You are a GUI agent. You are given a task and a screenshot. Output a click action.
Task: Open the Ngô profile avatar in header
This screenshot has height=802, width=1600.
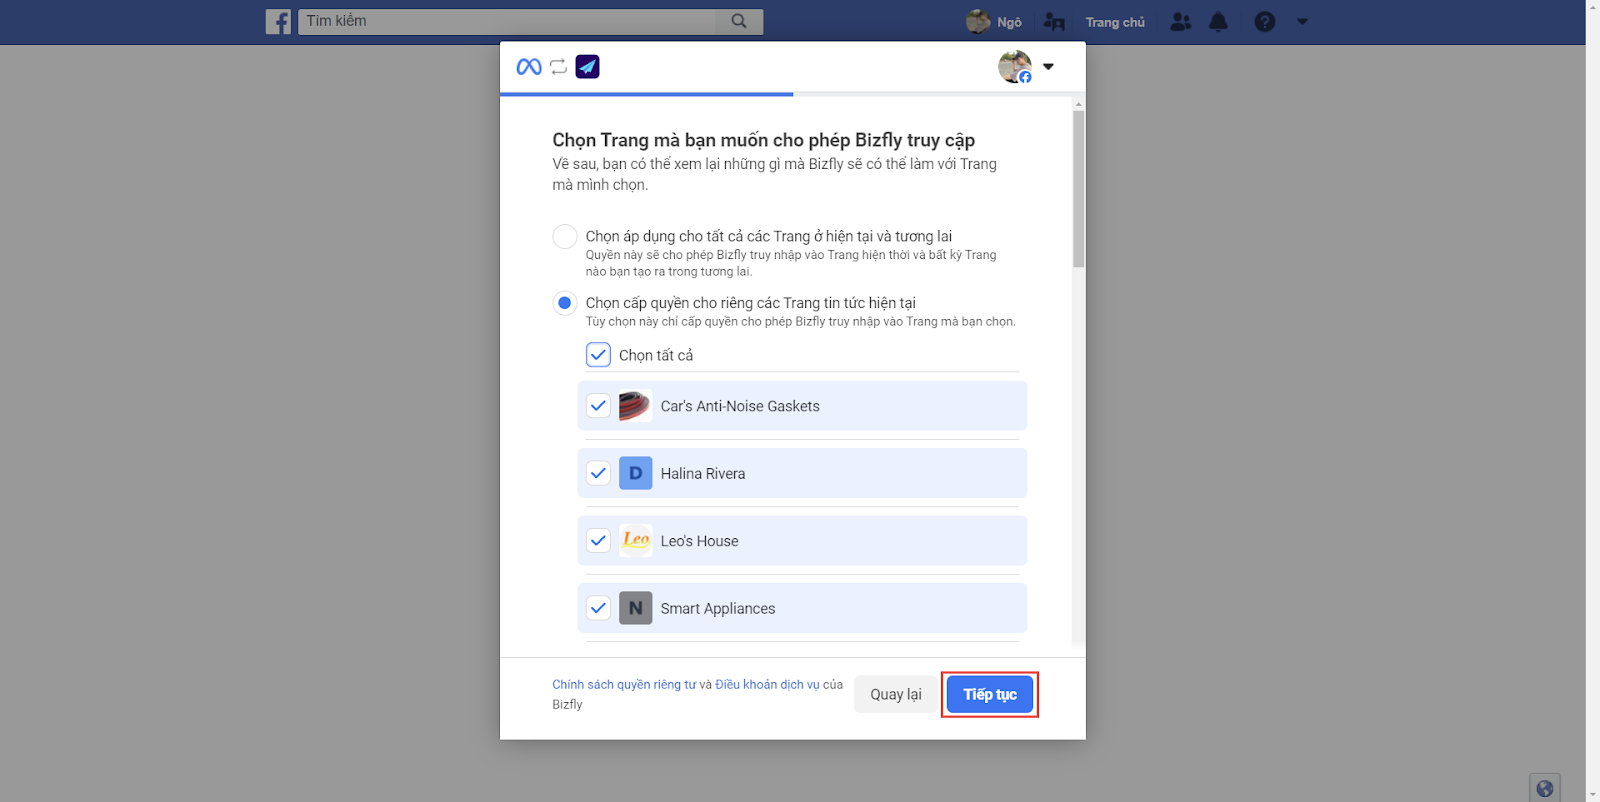click(978, 21)
